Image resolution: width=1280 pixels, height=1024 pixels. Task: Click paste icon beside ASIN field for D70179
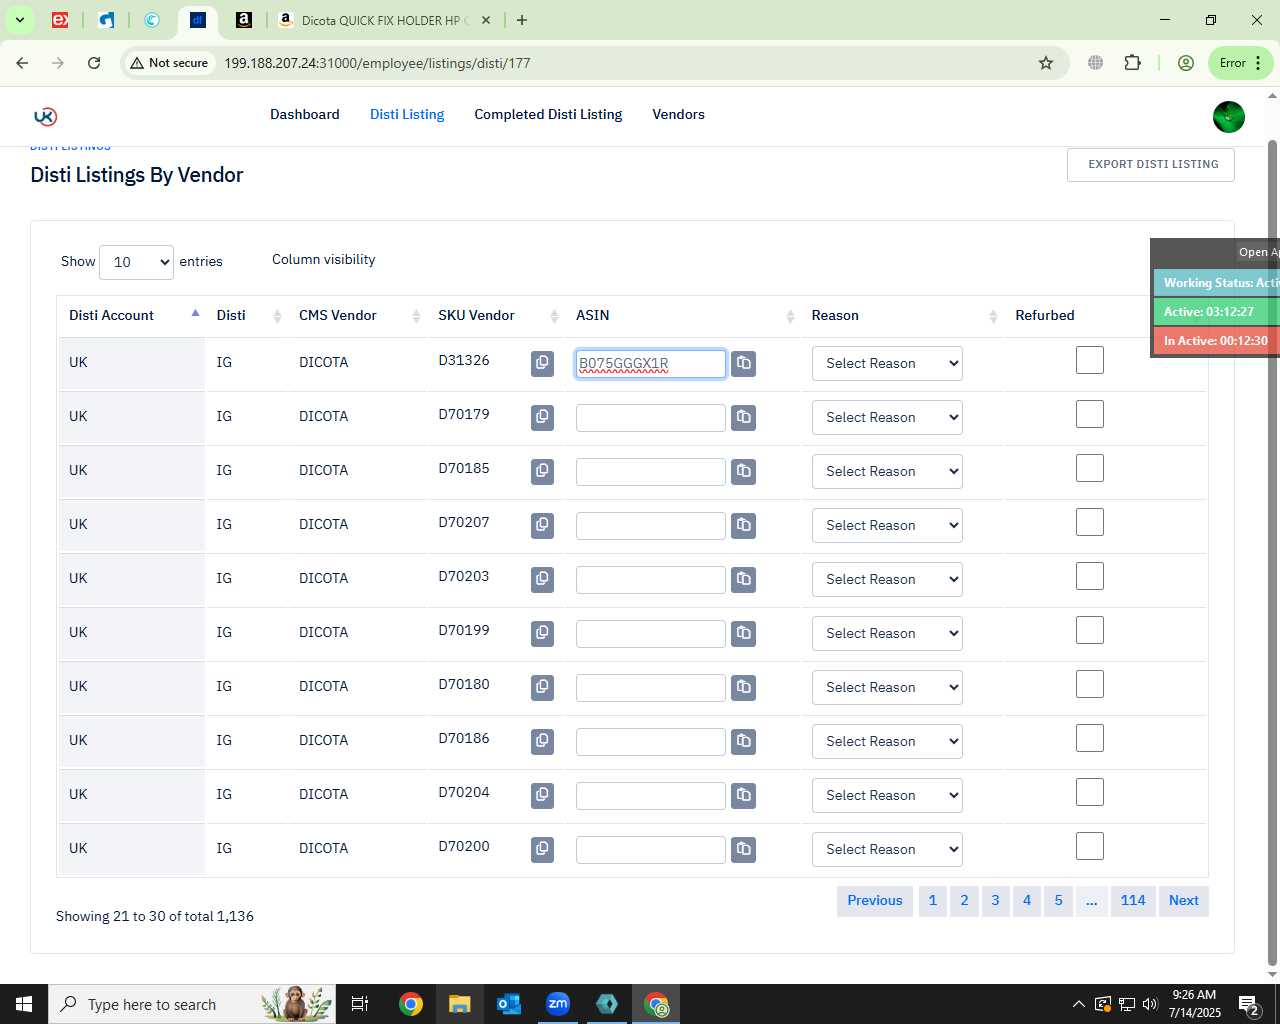pos(743,417)
